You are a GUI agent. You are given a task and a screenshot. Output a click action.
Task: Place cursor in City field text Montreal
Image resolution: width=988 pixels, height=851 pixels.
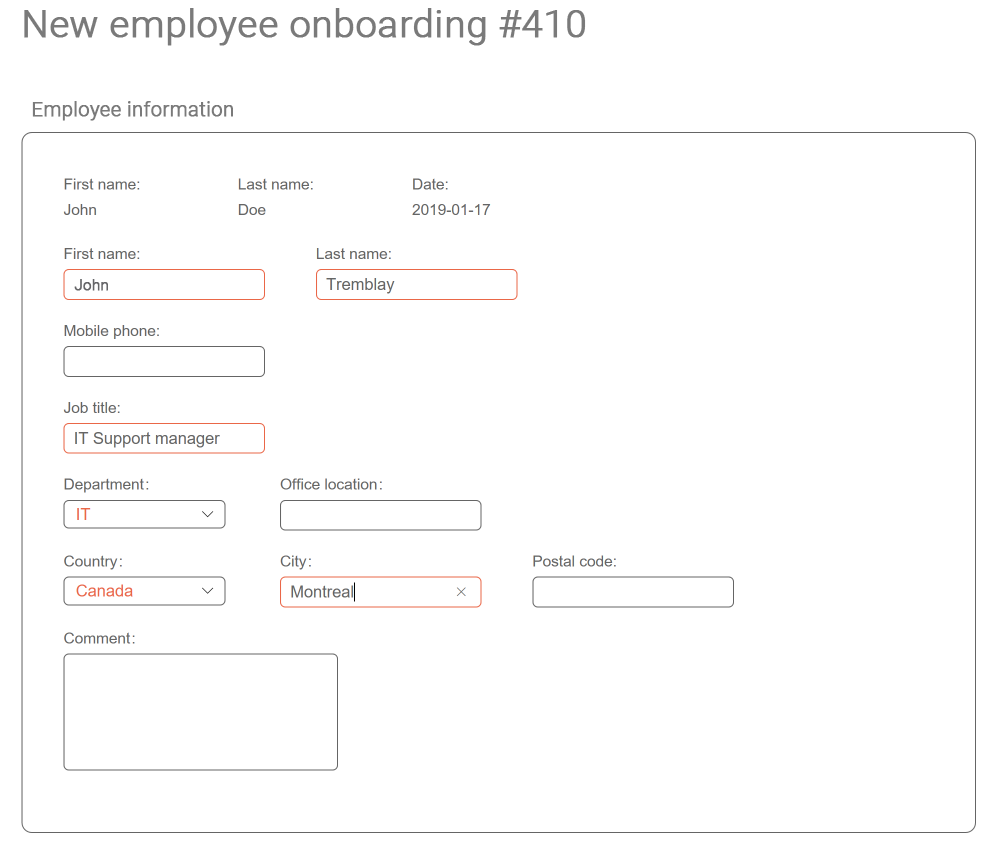pos(322,592)
